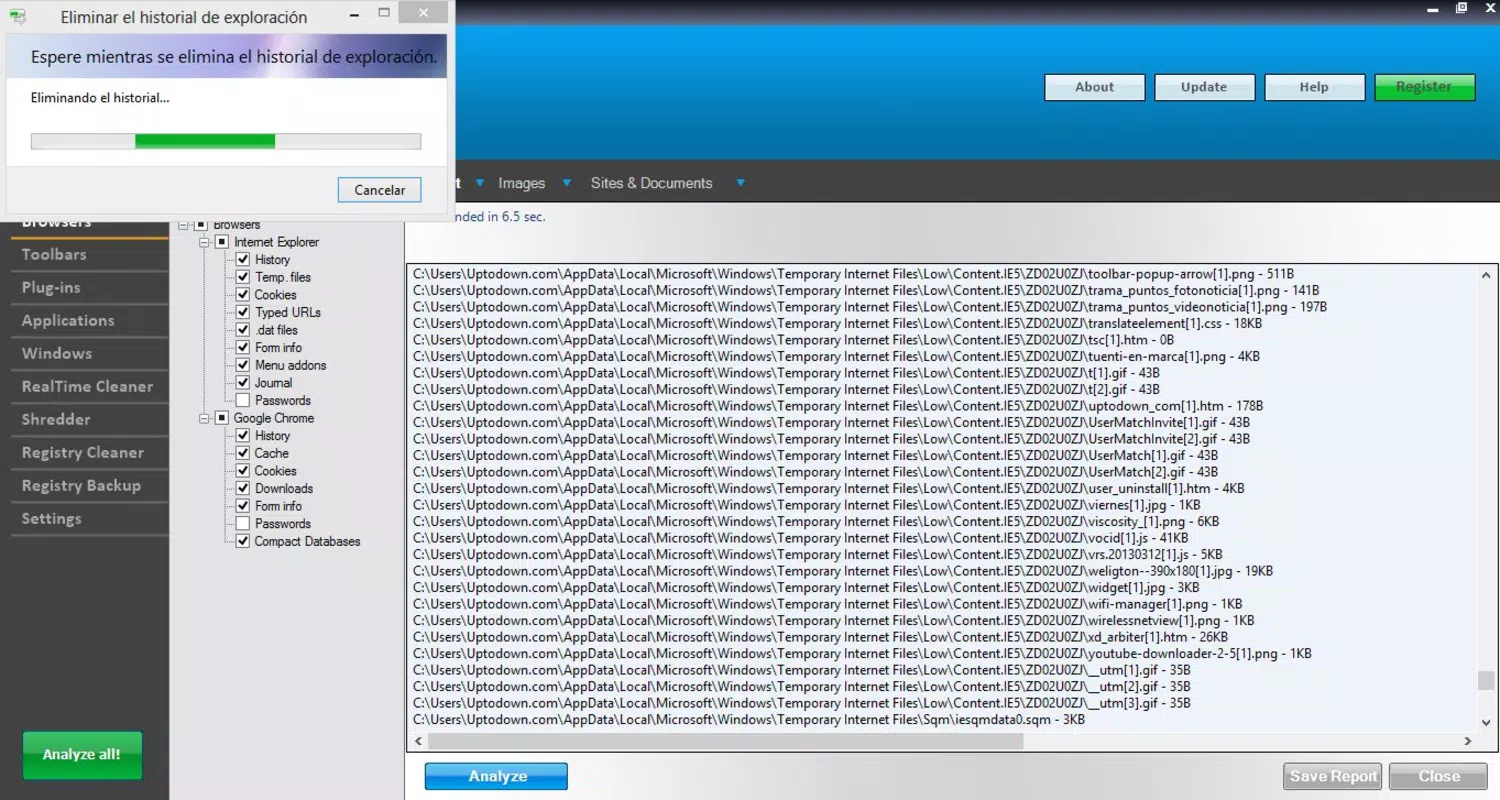The width and height of the screenshot is (1500, 800).
Task: Click the blue Analyze button
Action: coord(496,777)
